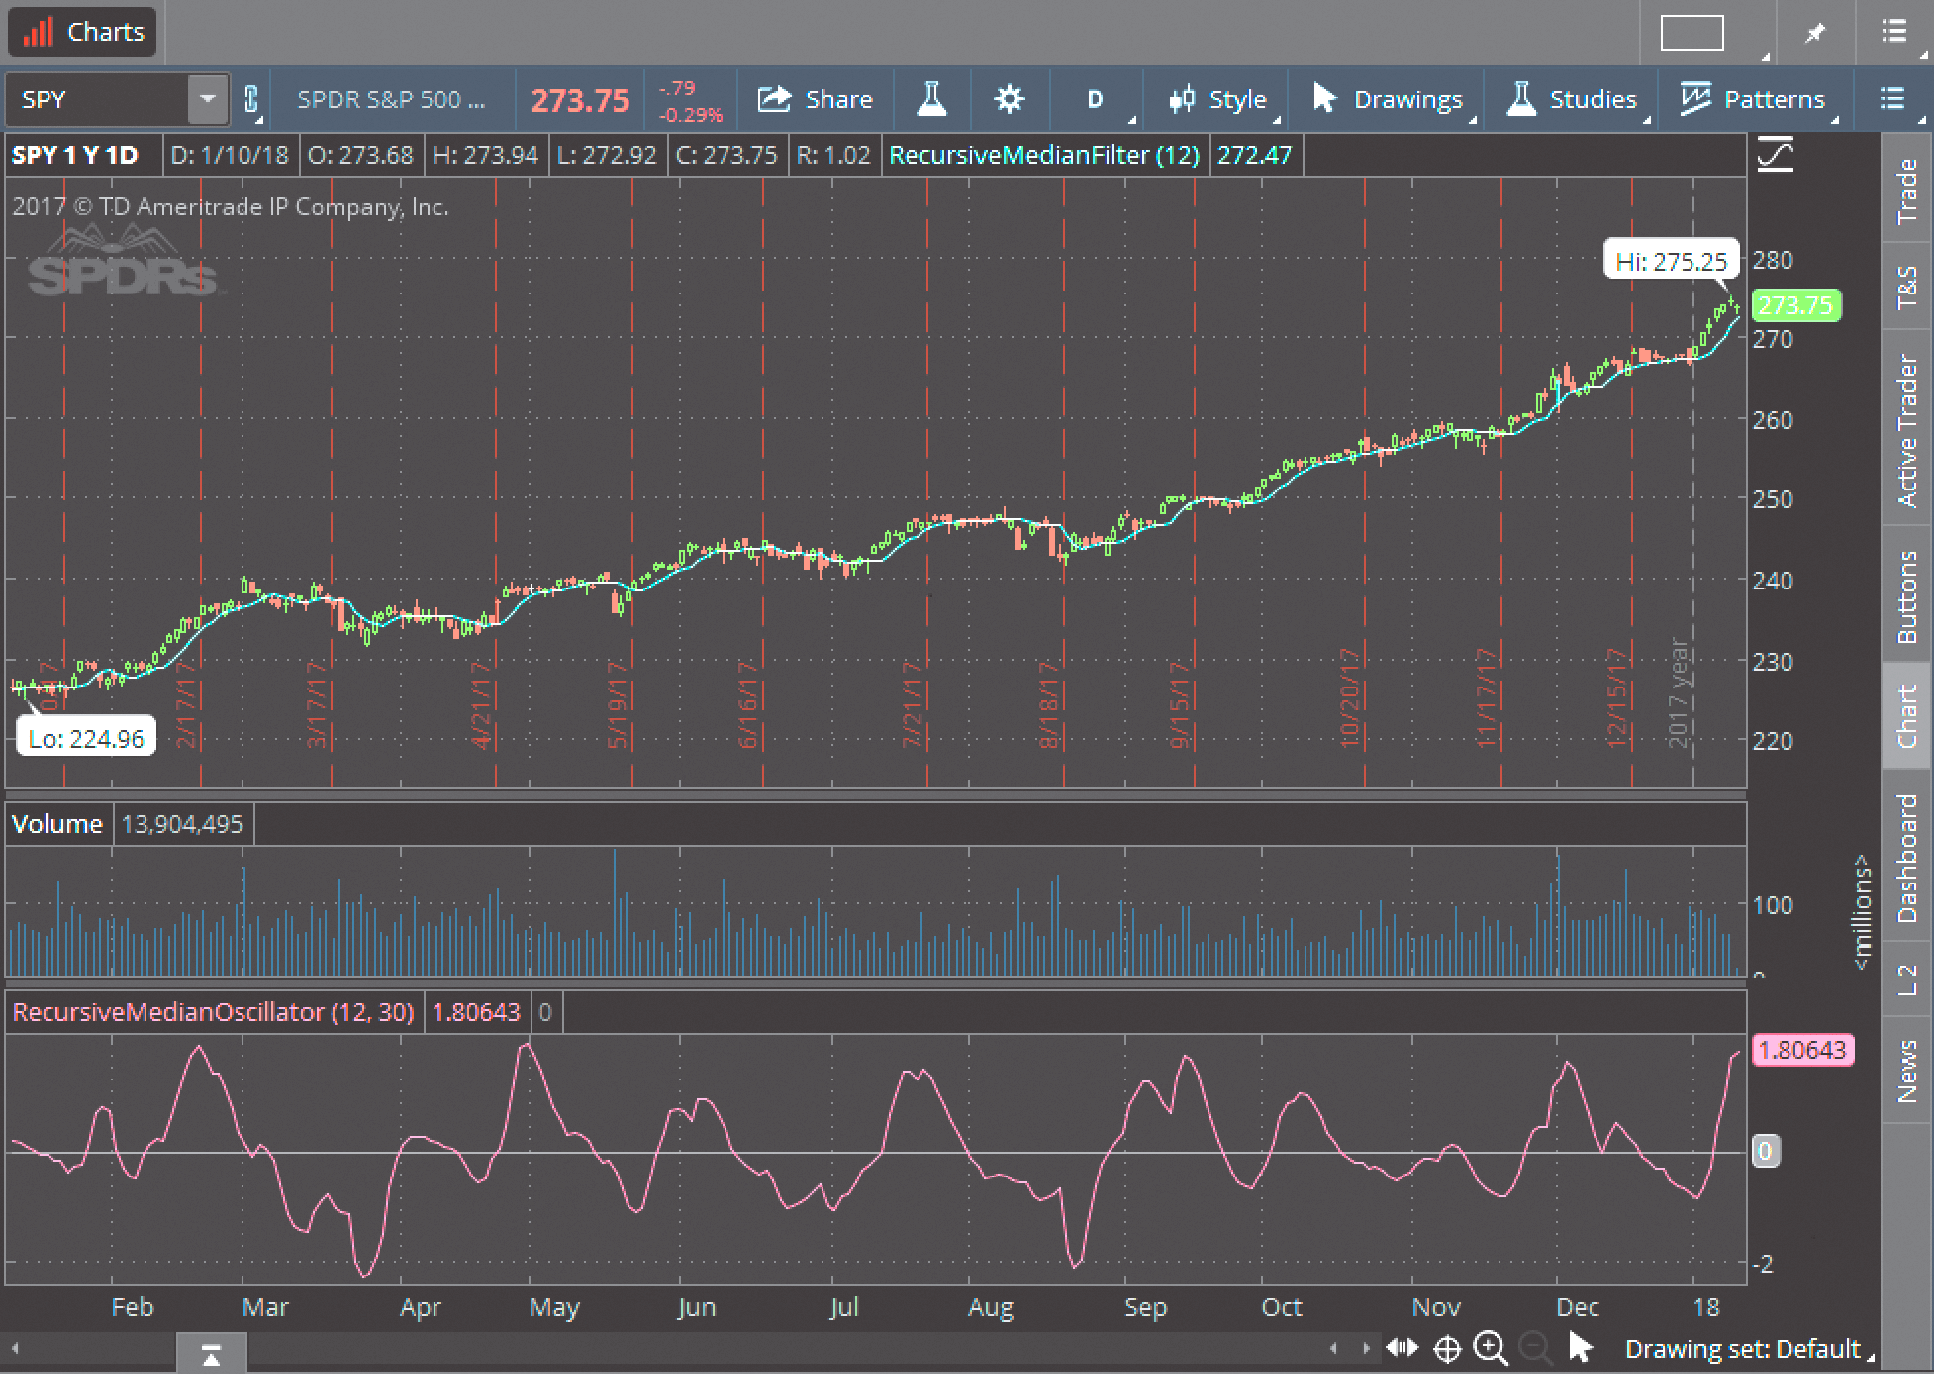Click the small left scroll arrow

[1333, 1349]
